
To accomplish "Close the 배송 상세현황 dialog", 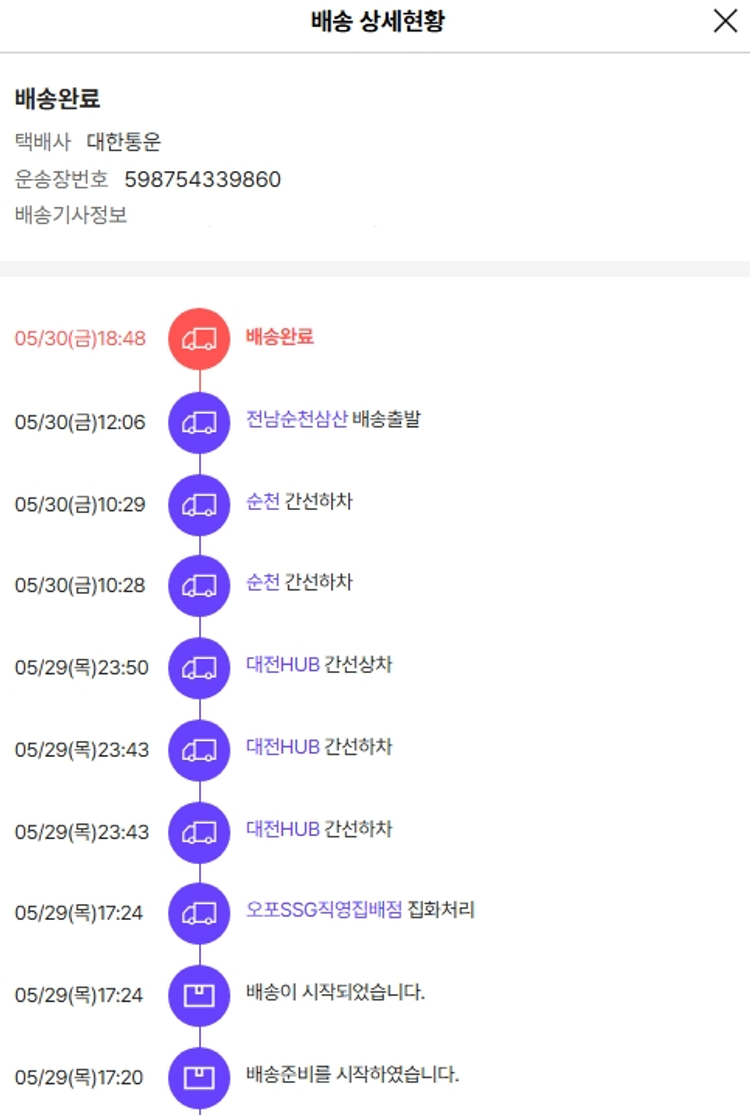I will (x=725, y=21).
